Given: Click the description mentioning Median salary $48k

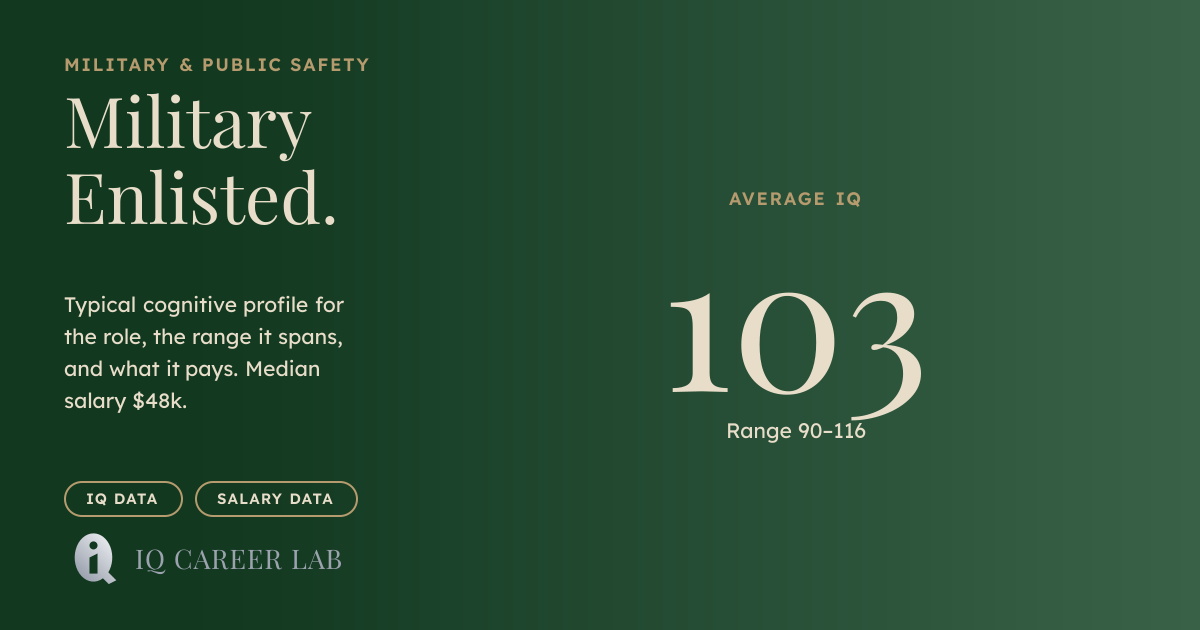Looking at the screenshot, I should pyautogui.click(x=204, y=353).
